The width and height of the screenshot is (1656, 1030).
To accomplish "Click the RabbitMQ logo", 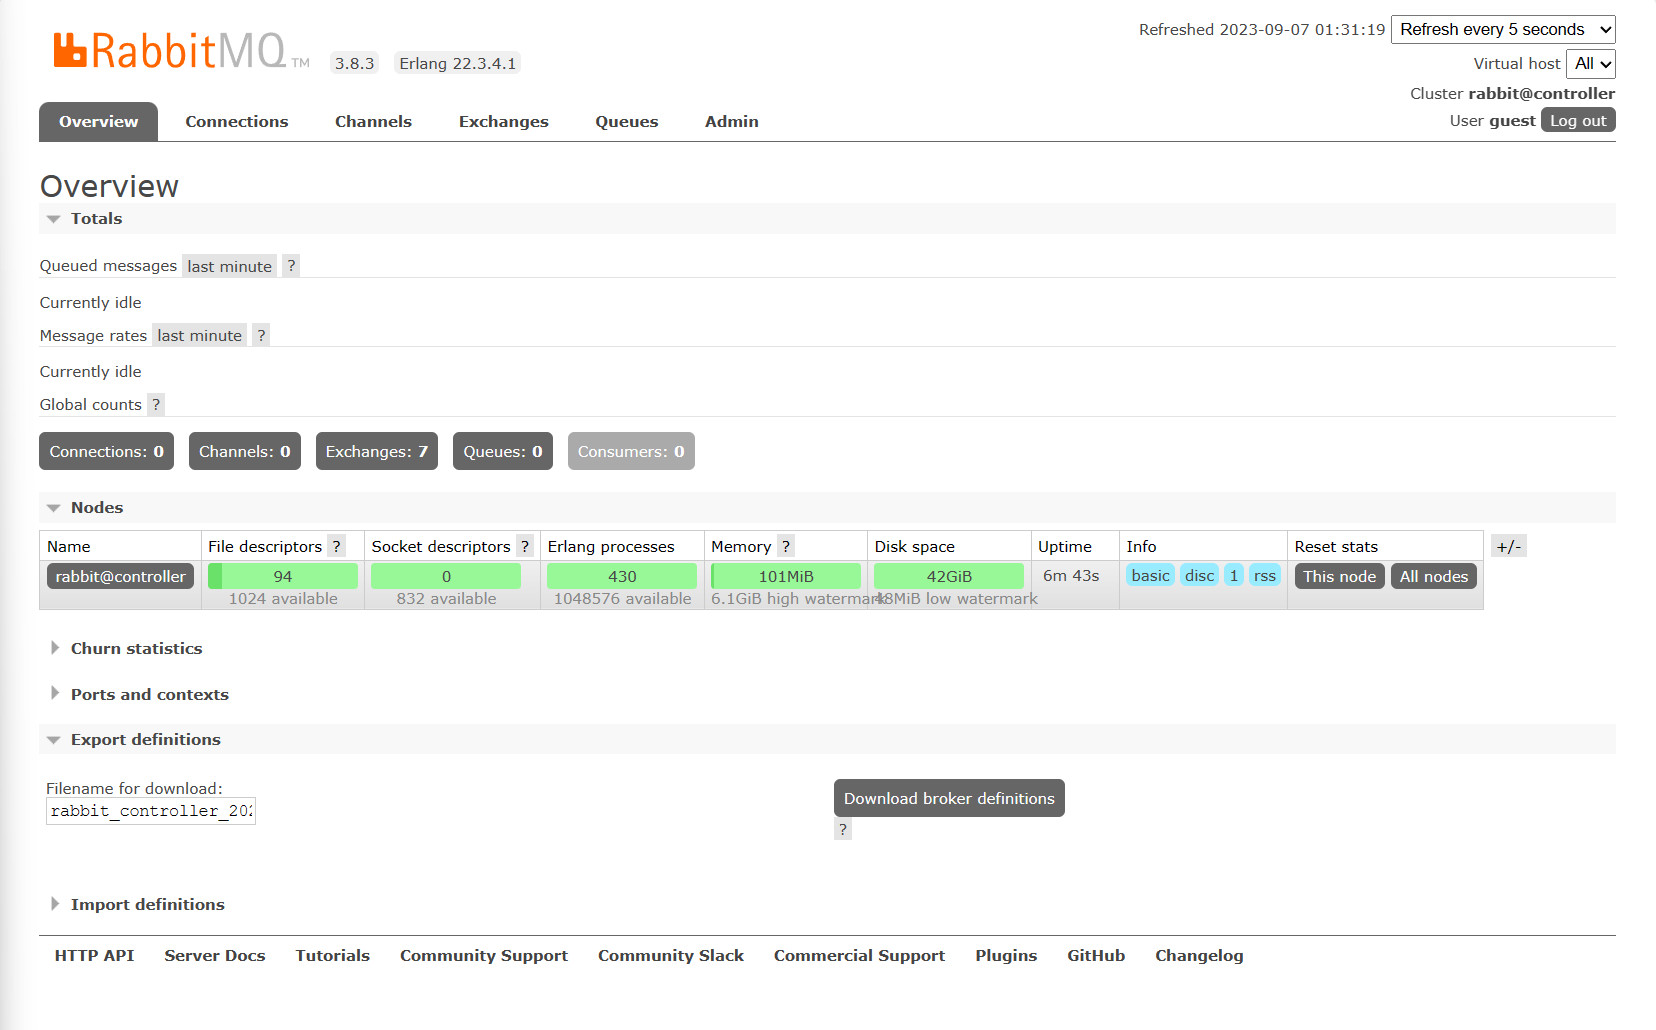I will 182,51.
